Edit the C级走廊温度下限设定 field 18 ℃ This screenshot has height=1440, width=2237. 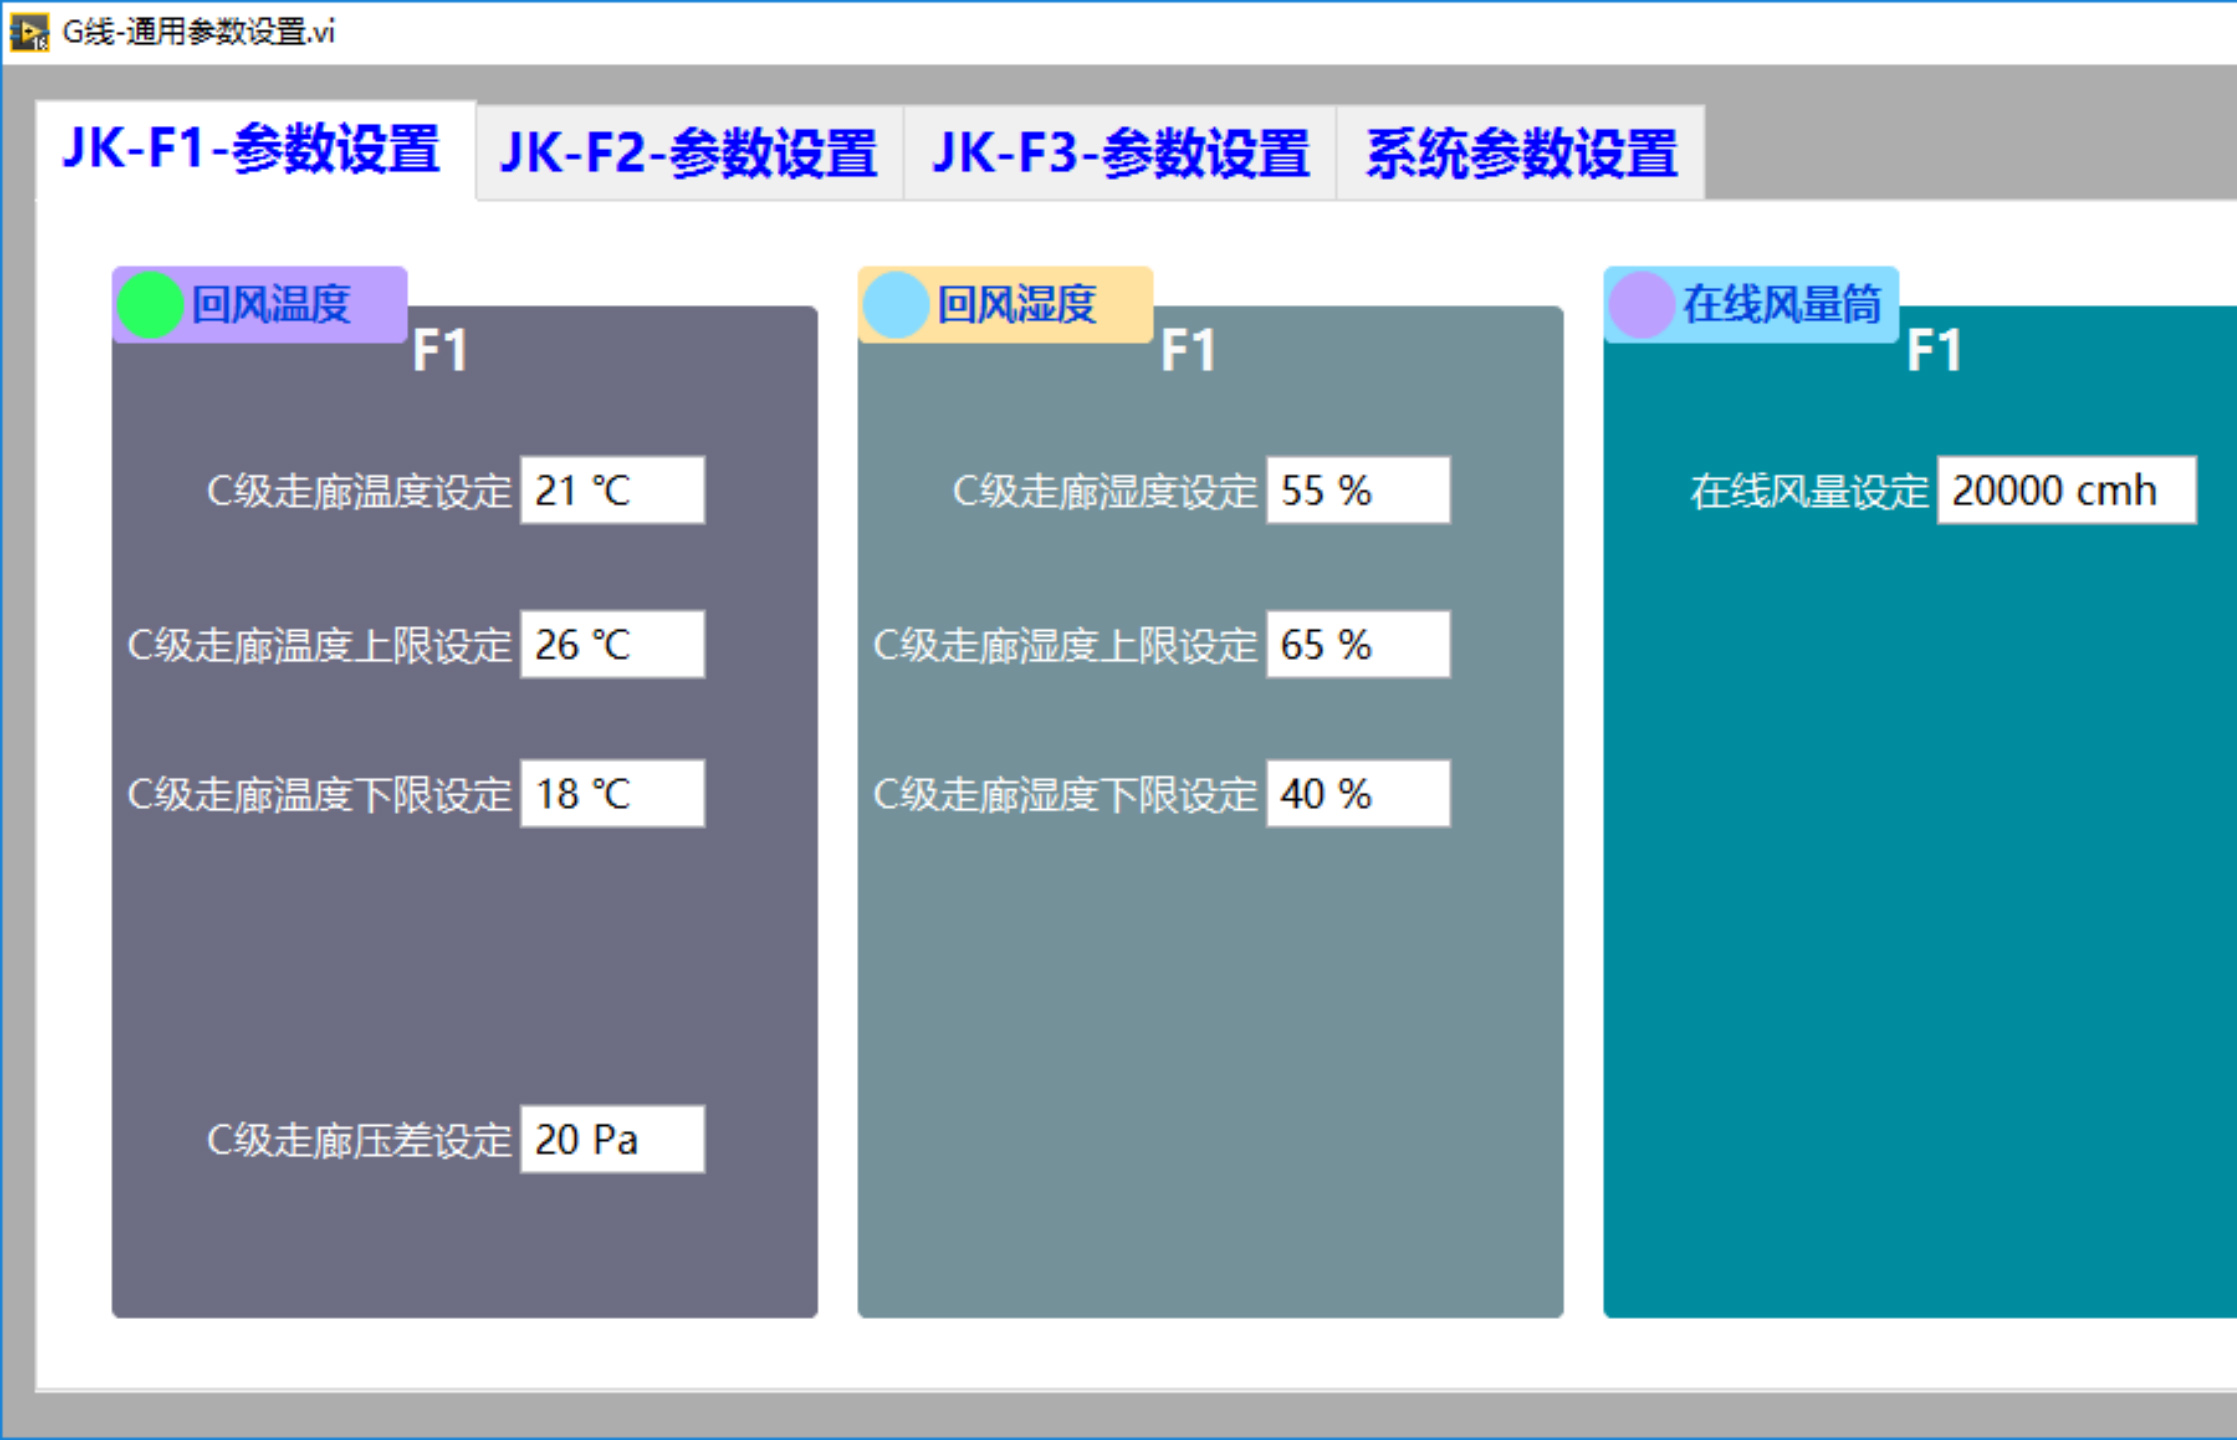pyautogui.click(x=612, y=794)
